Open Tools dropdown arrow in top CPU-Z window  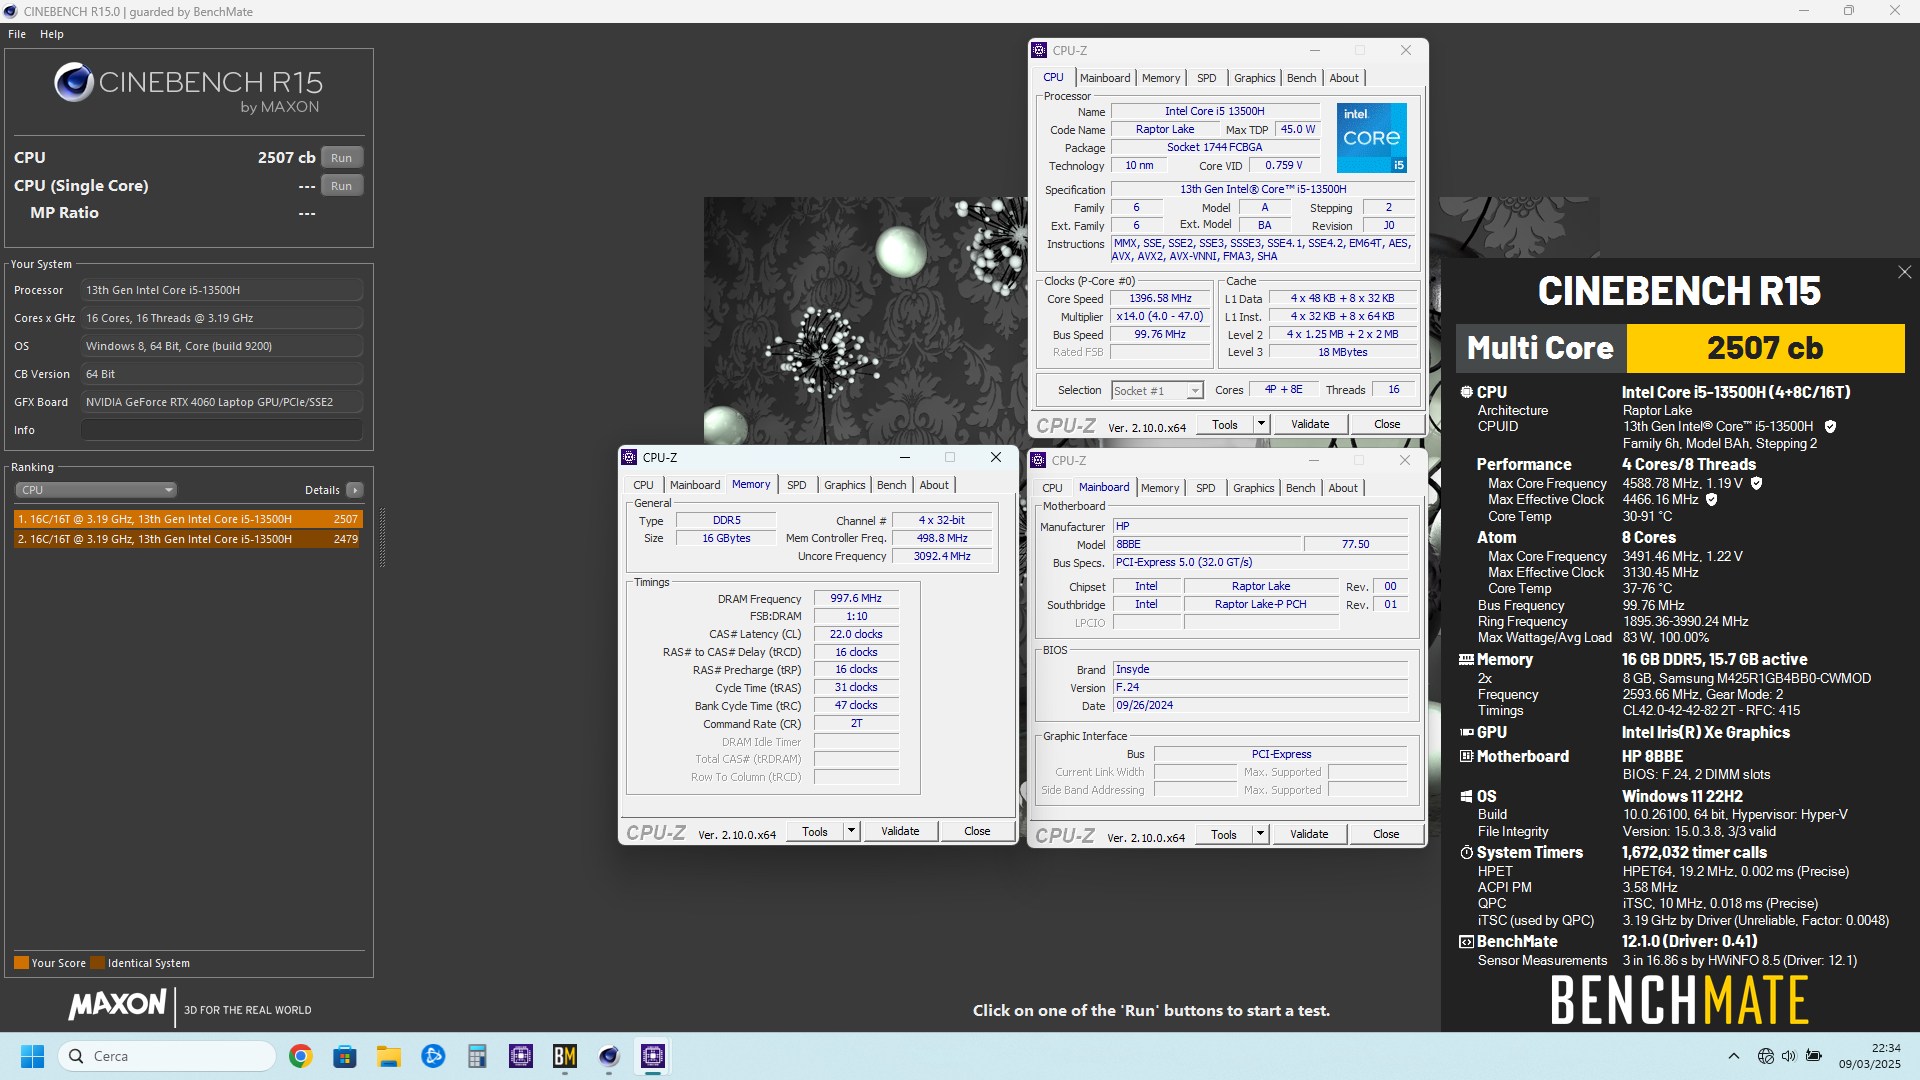coord(1261,424)
